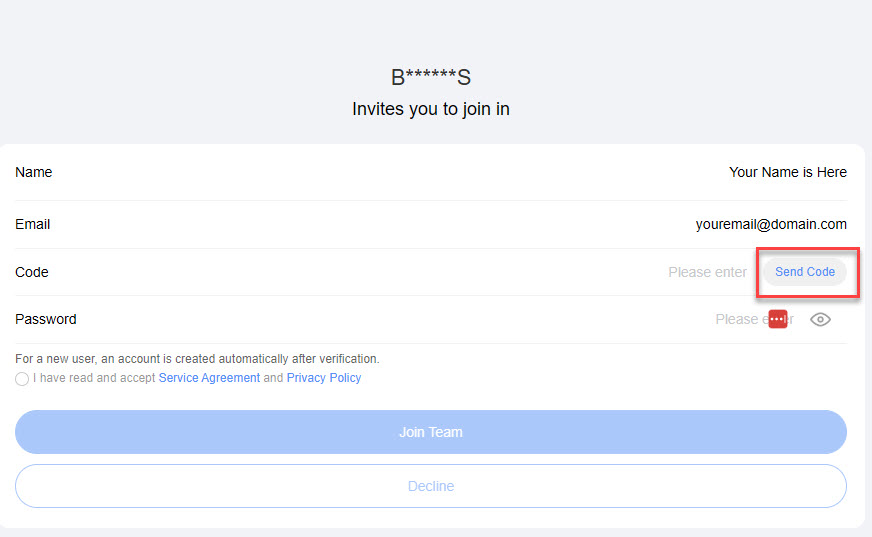This screenshot has width=872, height=537.
Task: Click the Join Team button
Action: (x=431, y=432)
